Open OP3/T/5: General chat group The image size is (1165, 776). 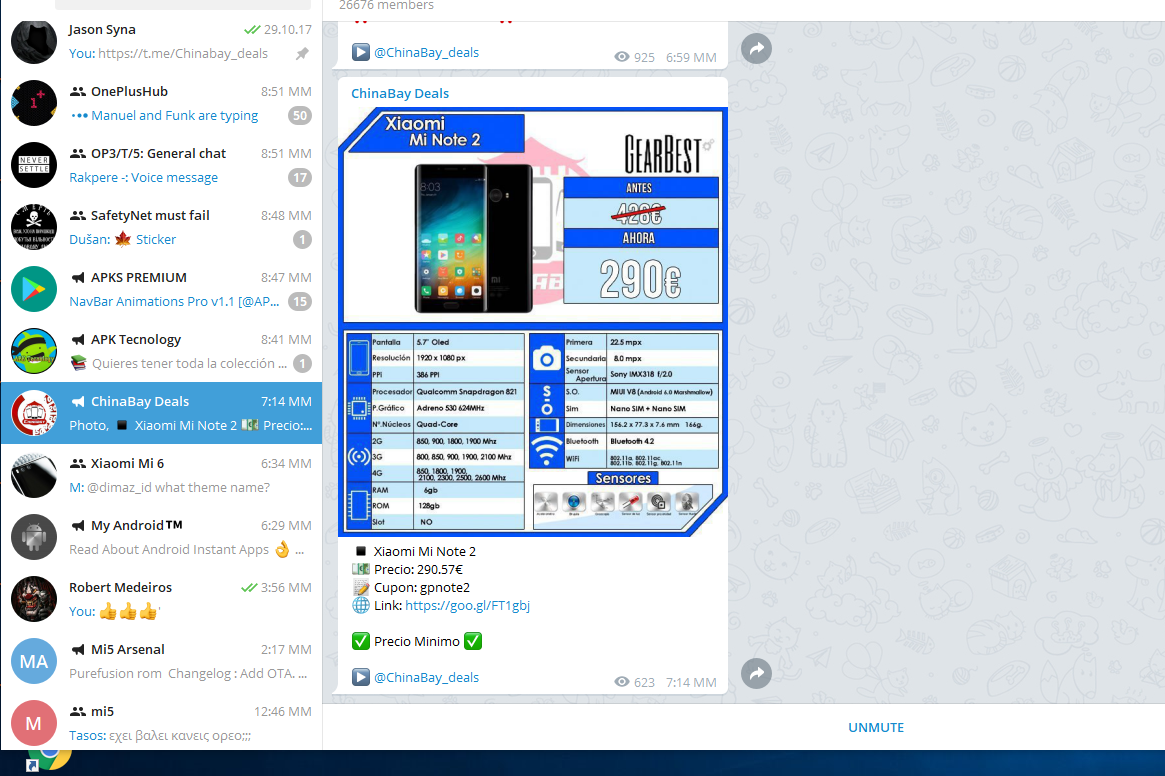tap(161, 165)
